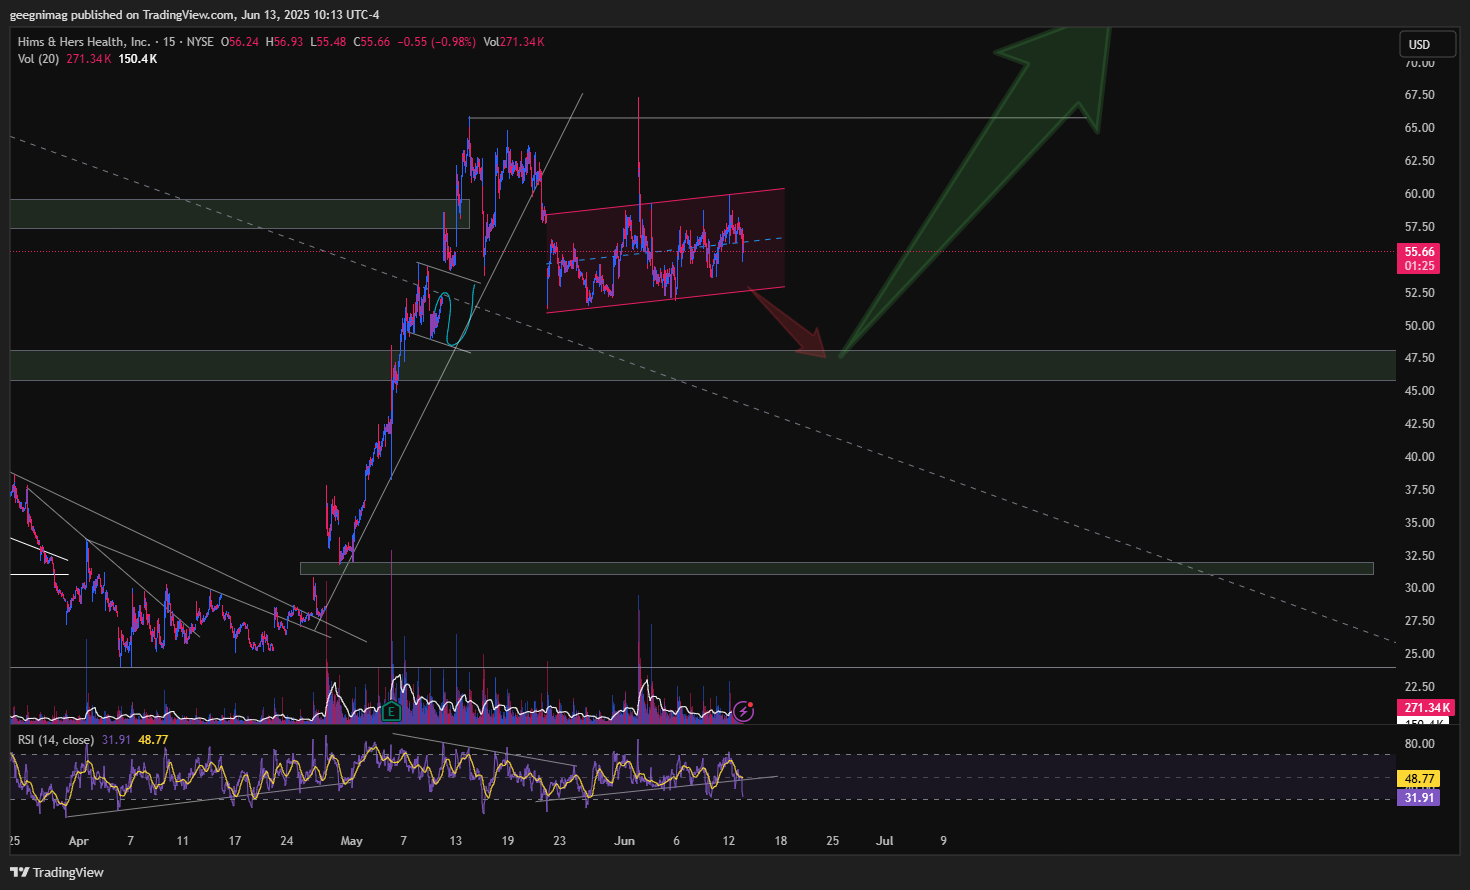The image size is (1470, 890).
Task: Click the '40.00' price axis label
Action: click(x=1419, y=457)
